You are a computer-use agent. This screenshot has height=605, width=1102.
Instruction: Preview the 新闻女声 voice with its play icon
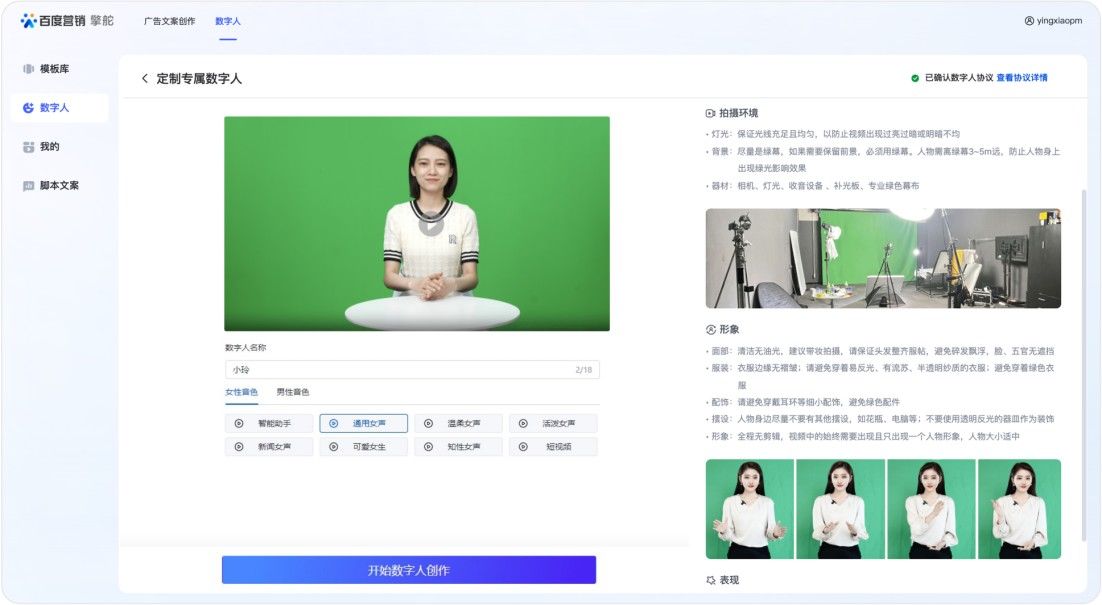(x=239, y=447)
